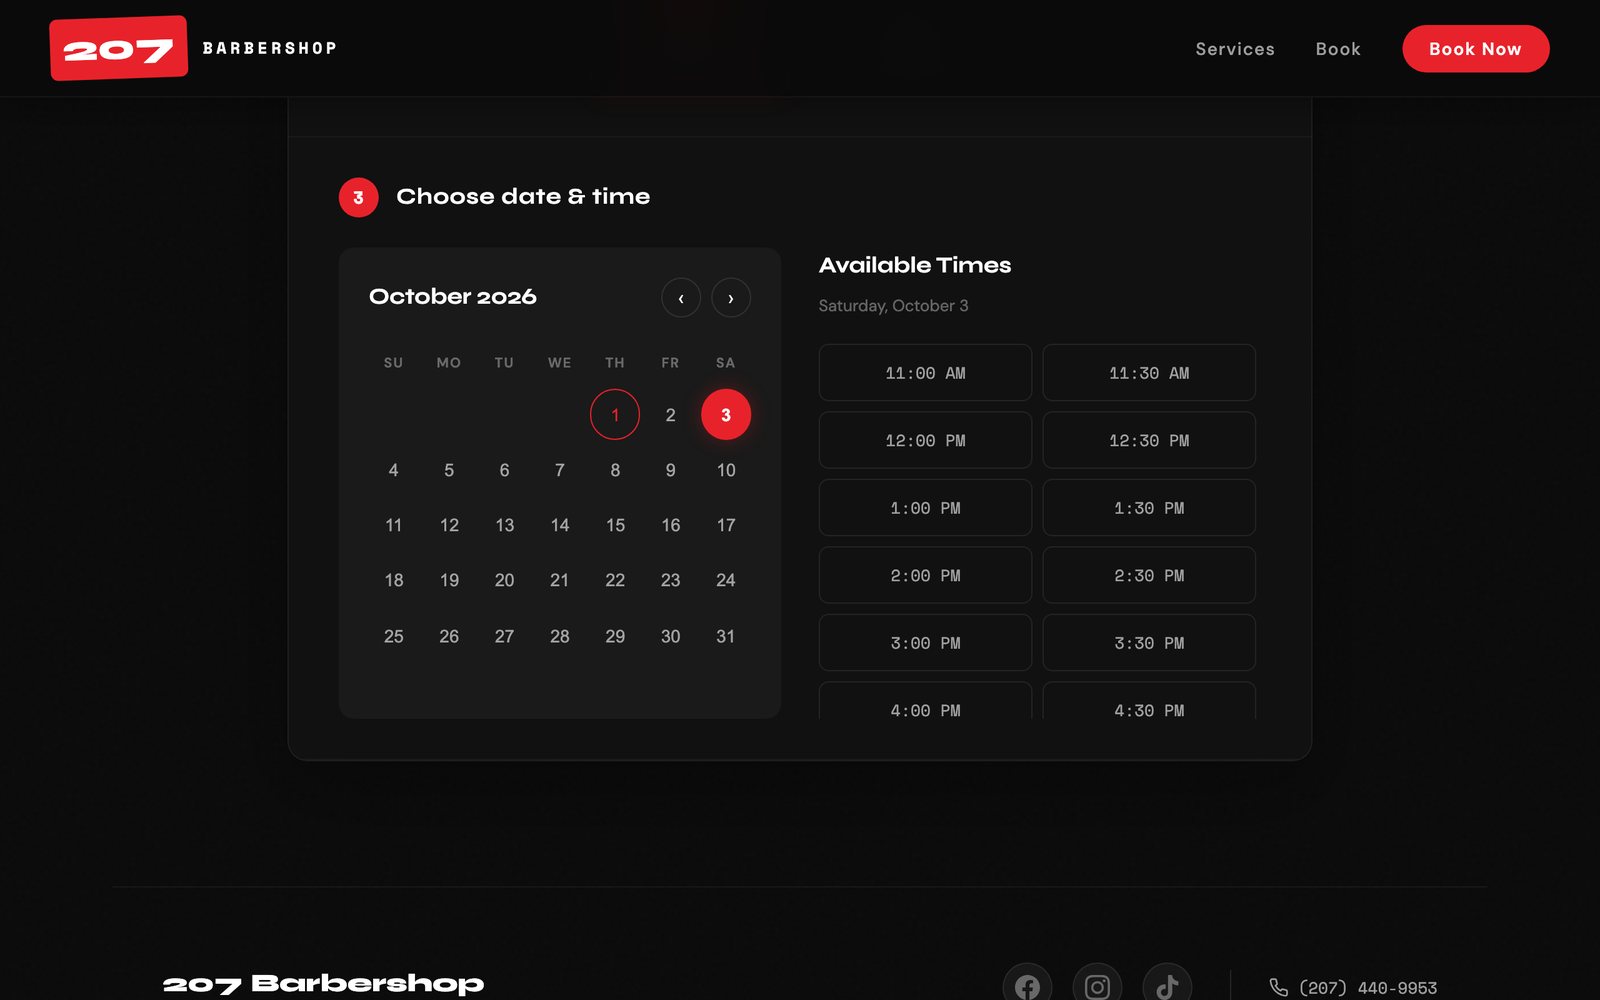
Task: Open the Services nav link
Action: pyautogui.click(x=1235, y=49)
